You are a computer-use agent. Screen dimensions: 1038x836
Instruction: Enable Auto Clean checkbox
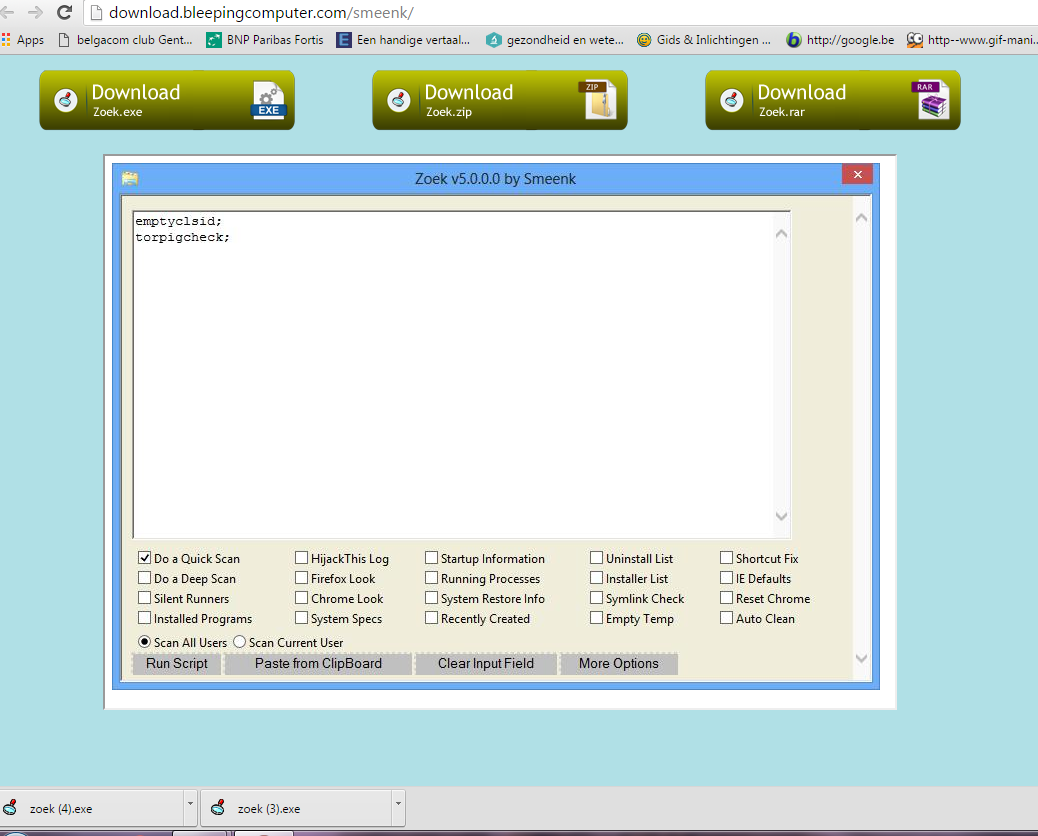click(726, 618)
